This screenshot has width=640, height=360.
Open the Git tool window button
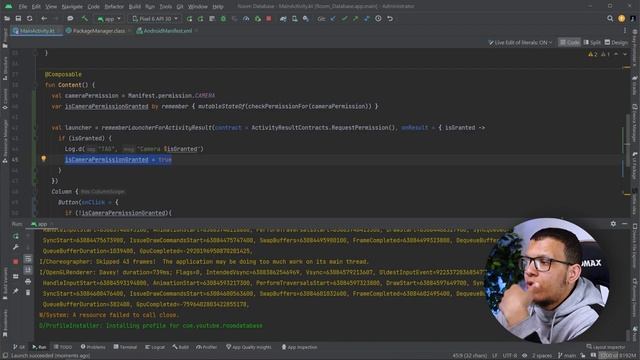pos(19,347)
